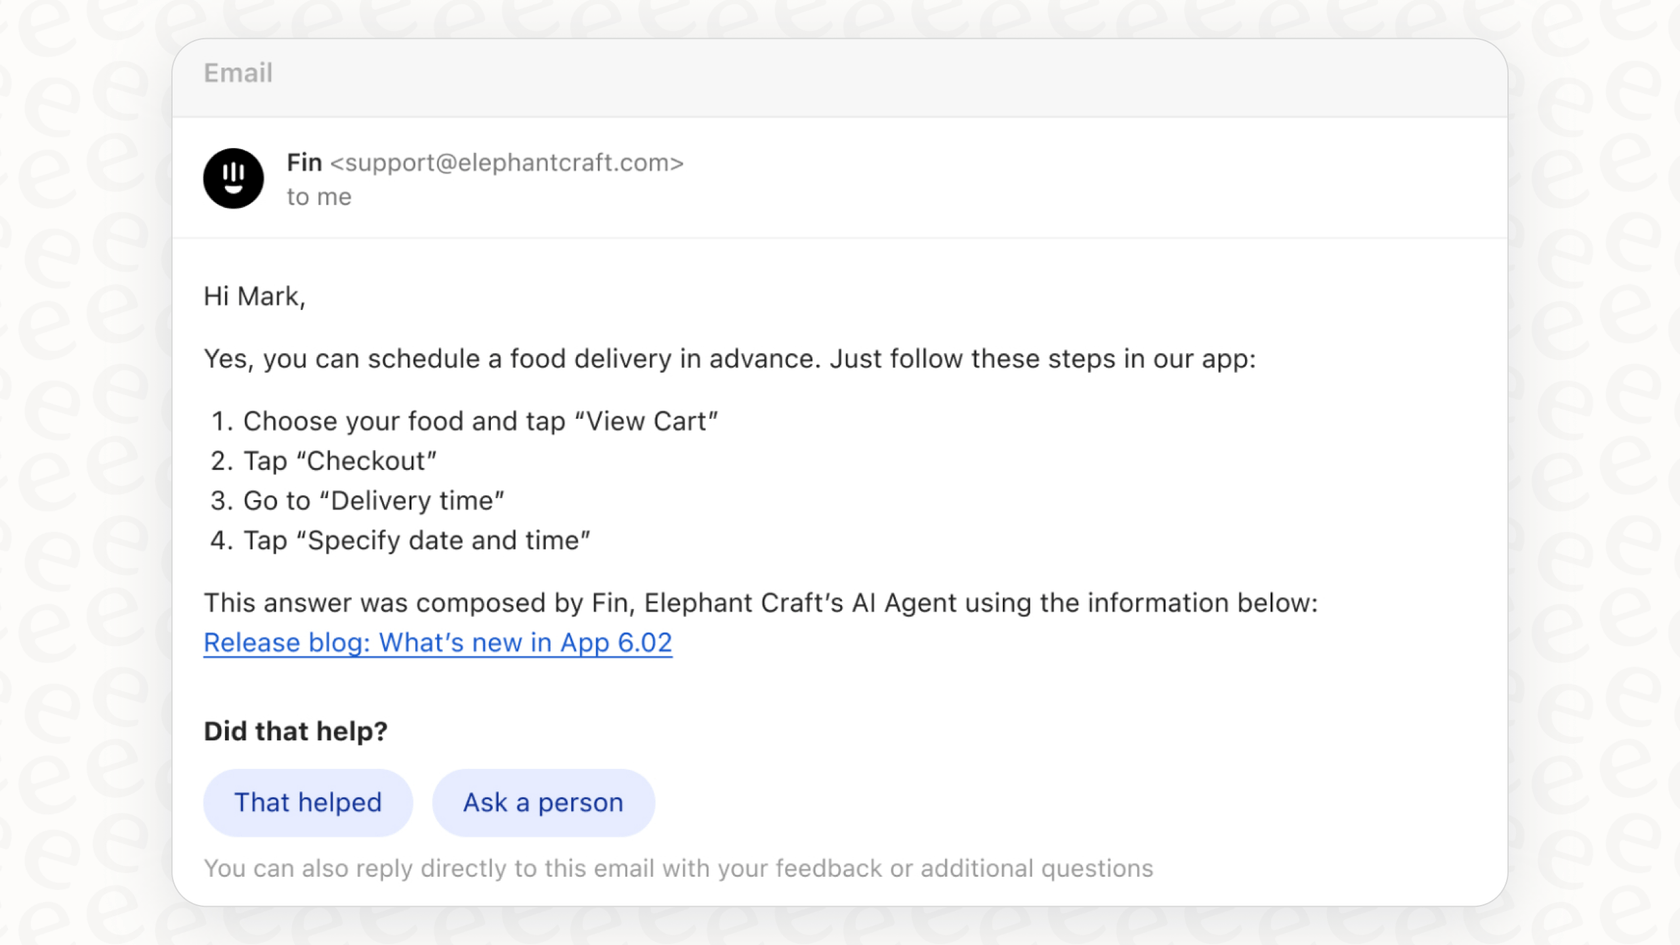Image resolution: width=1680 pixels, height=945 pixels.
Task: Click the "composed by Fin" disclosure sentence
Action: (760, 603)
